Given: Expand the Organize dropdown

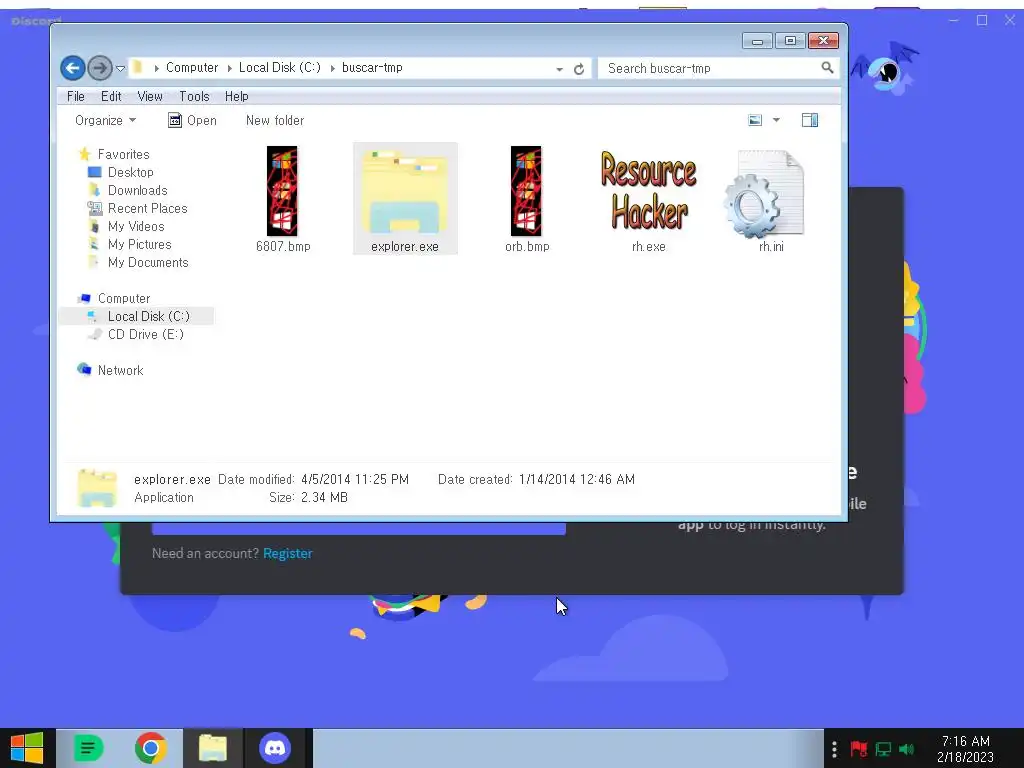Looking at the screenshot, I should click(x=105, y=120).
